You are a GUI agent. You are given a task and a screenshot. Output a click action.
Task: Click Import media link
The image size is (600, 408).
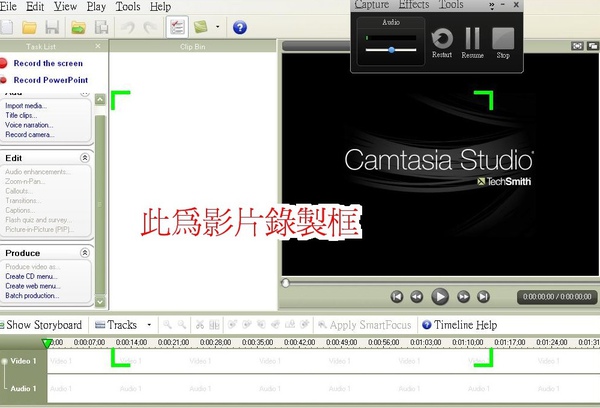26,106
